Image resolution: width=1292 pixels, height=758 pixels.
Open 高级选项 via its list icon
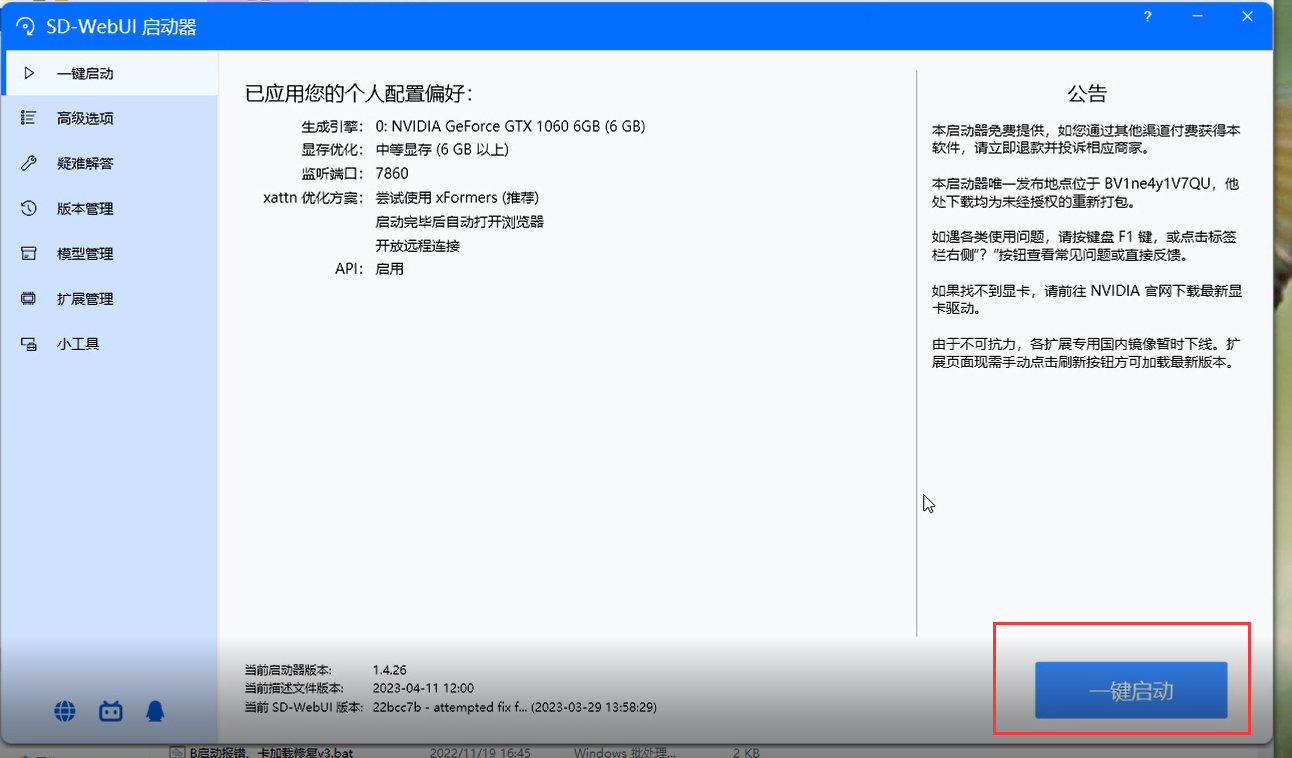pyautogui.click(x=29, y=118)
